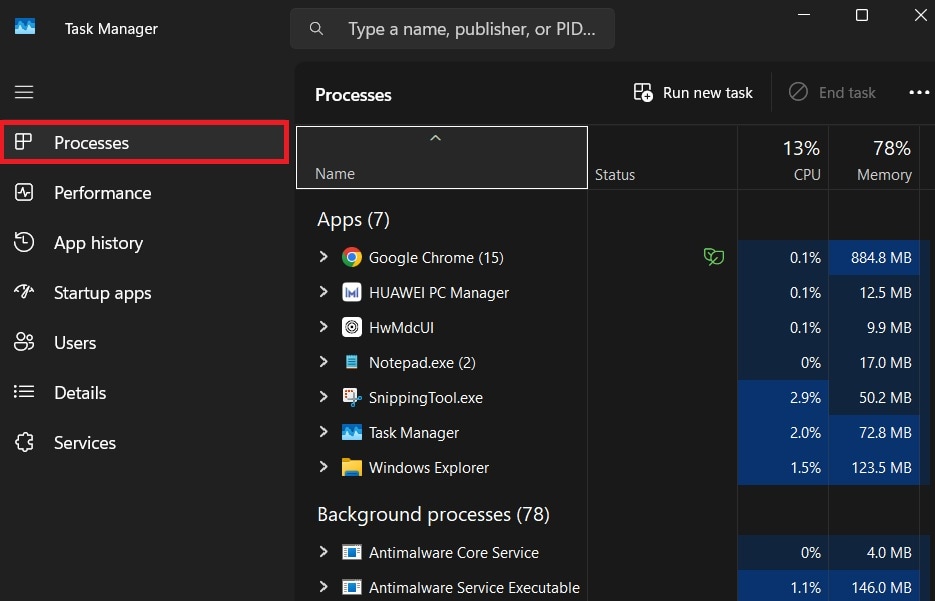
Task: Click the End task label
Action: click(847, 93)
